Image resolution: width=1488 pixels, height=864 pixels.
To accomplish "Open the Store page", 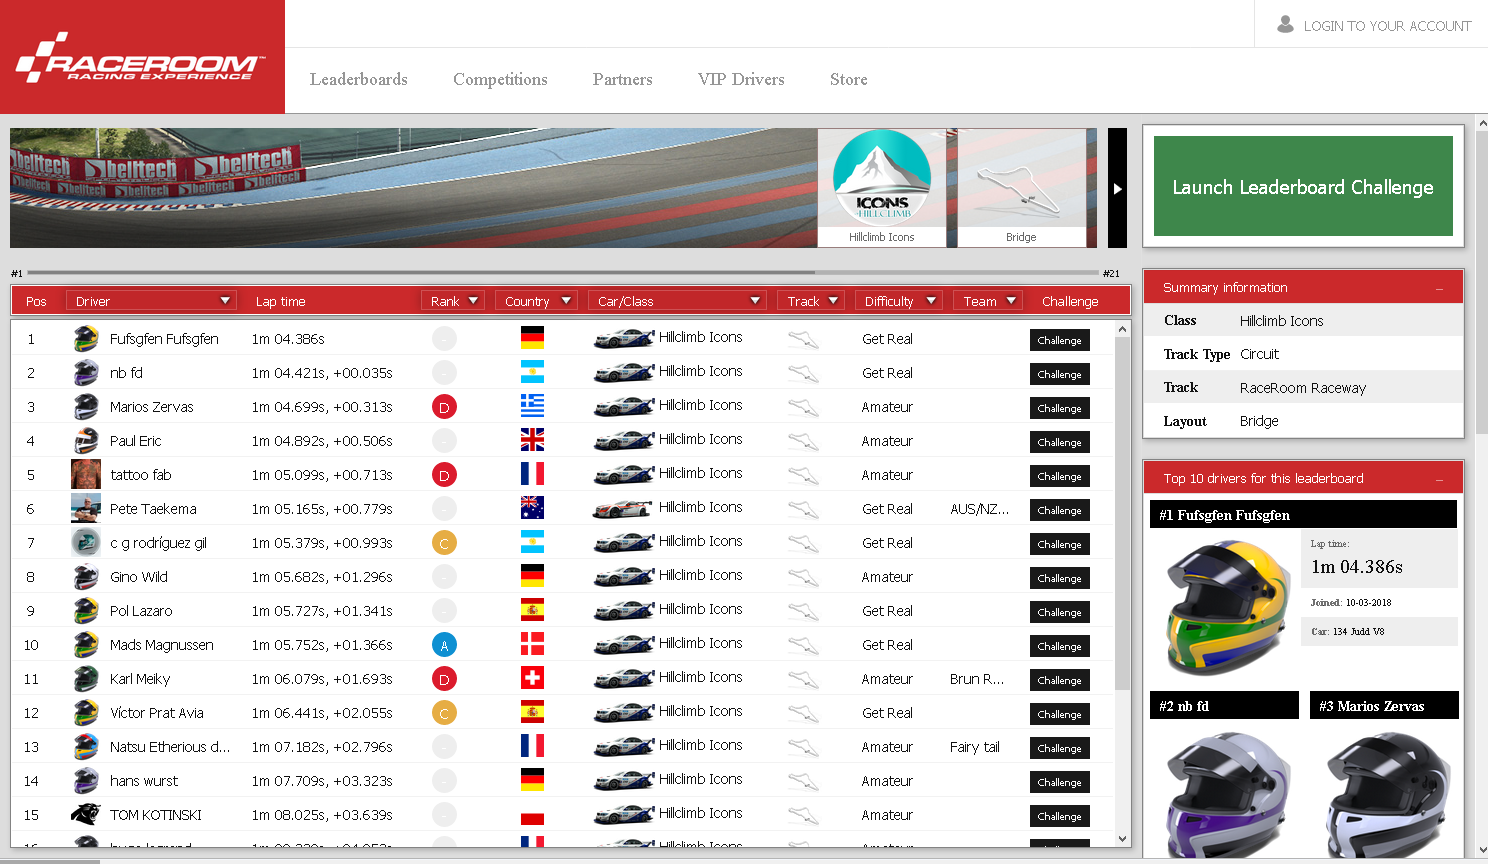I will click(849, 80).
